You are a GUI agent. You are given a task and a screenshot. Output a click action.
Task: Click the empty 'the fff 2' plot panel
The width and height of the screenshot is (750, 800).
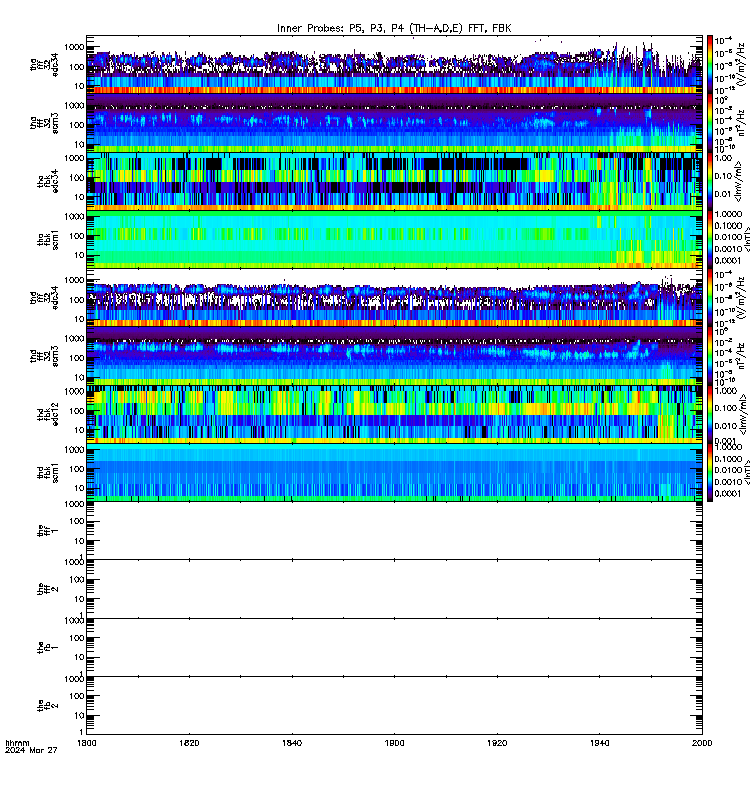(x=394, y=589)
